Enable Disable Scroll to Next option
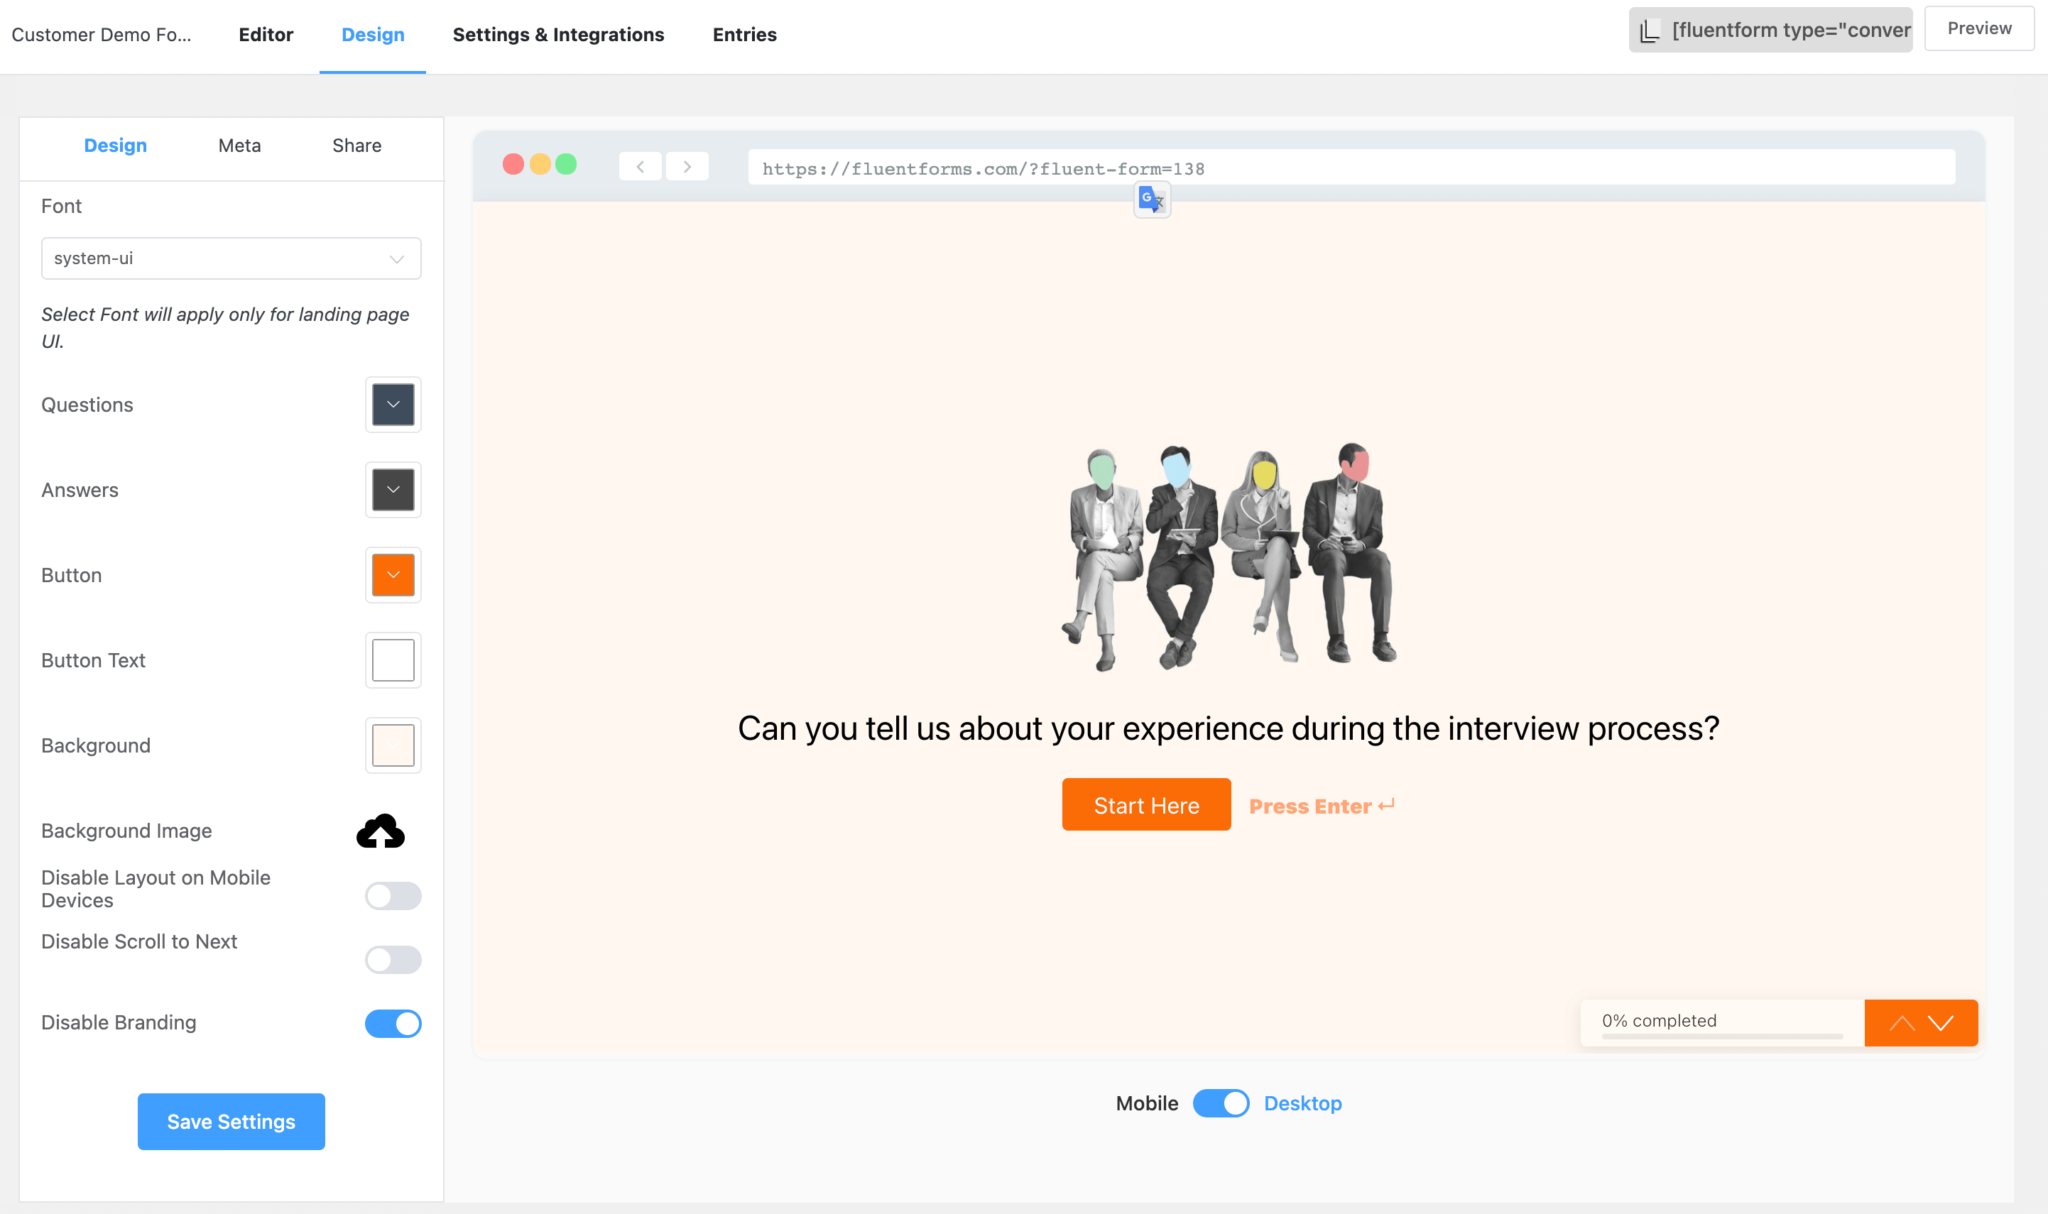This screenshot has width=2048, height=1214. click(393, 960)
